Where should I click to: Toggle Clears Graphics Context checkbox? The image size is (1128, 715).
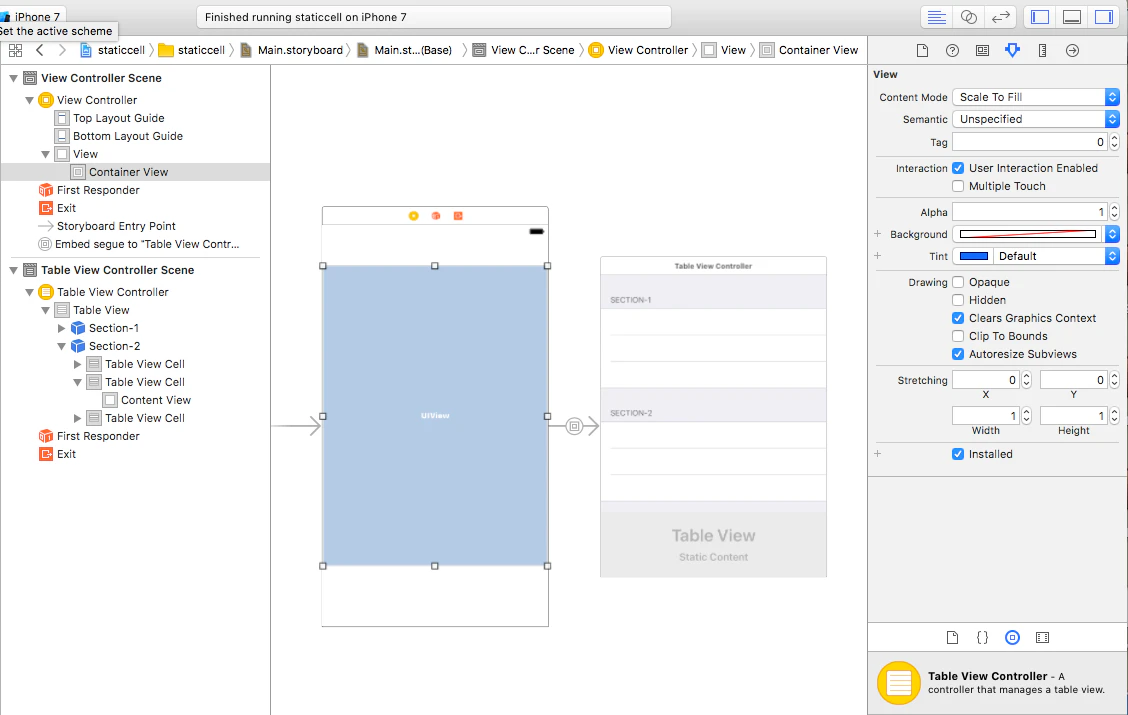click(958, 318)
